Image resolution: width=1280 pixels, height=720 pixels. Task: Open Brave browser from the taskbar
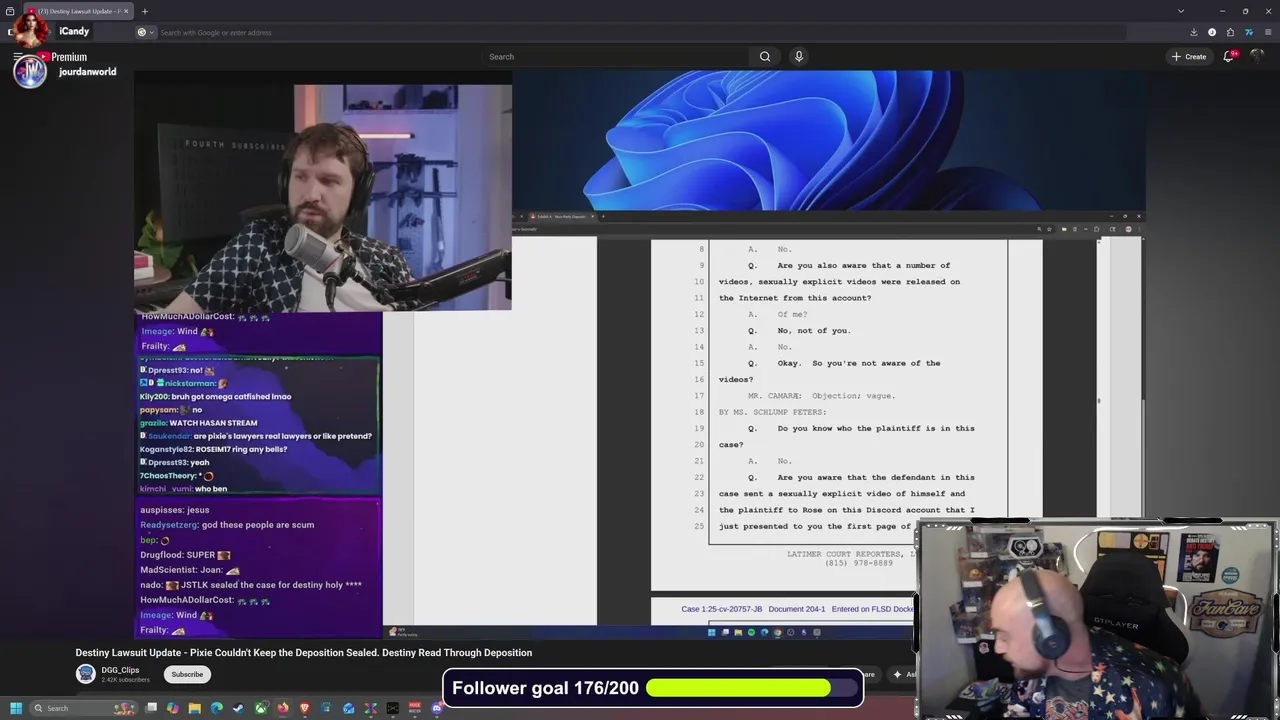tap(304, 708)
